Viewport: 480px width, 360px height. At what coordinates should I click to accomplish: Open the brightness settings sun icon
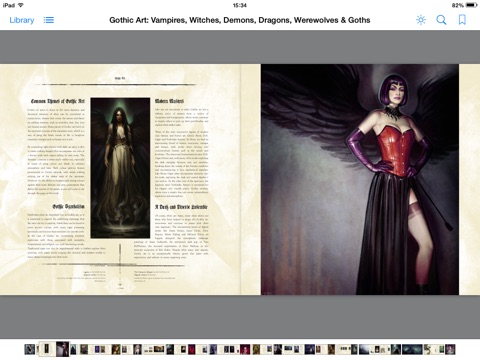(x=421, y=20)
